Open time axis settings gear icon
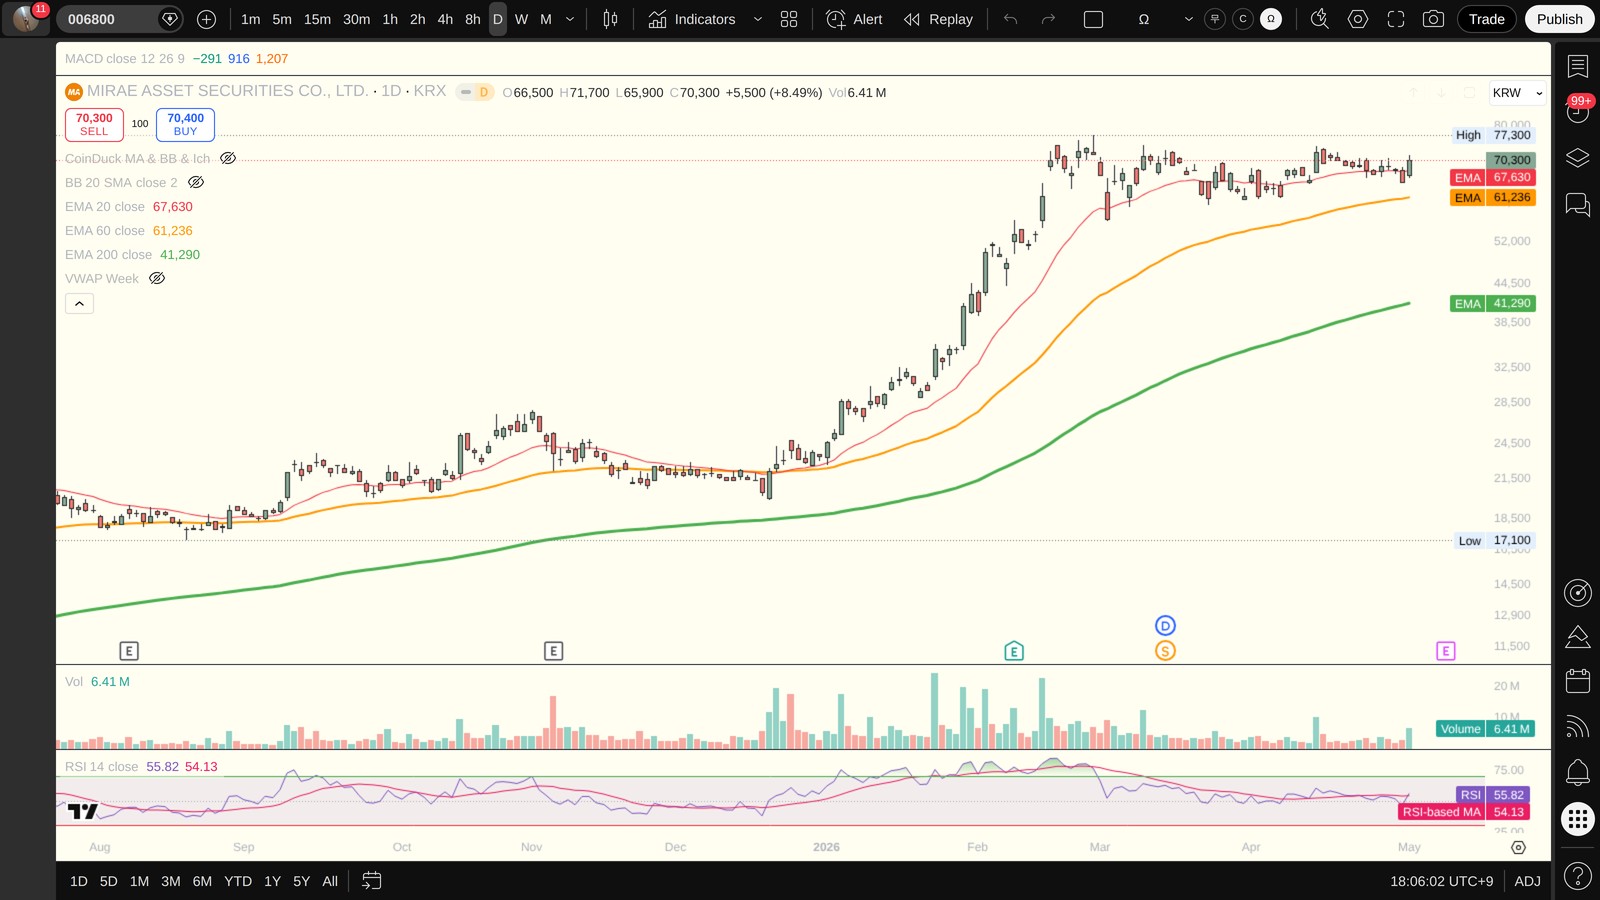1600x900 pixels. (x=1518, y=847)
